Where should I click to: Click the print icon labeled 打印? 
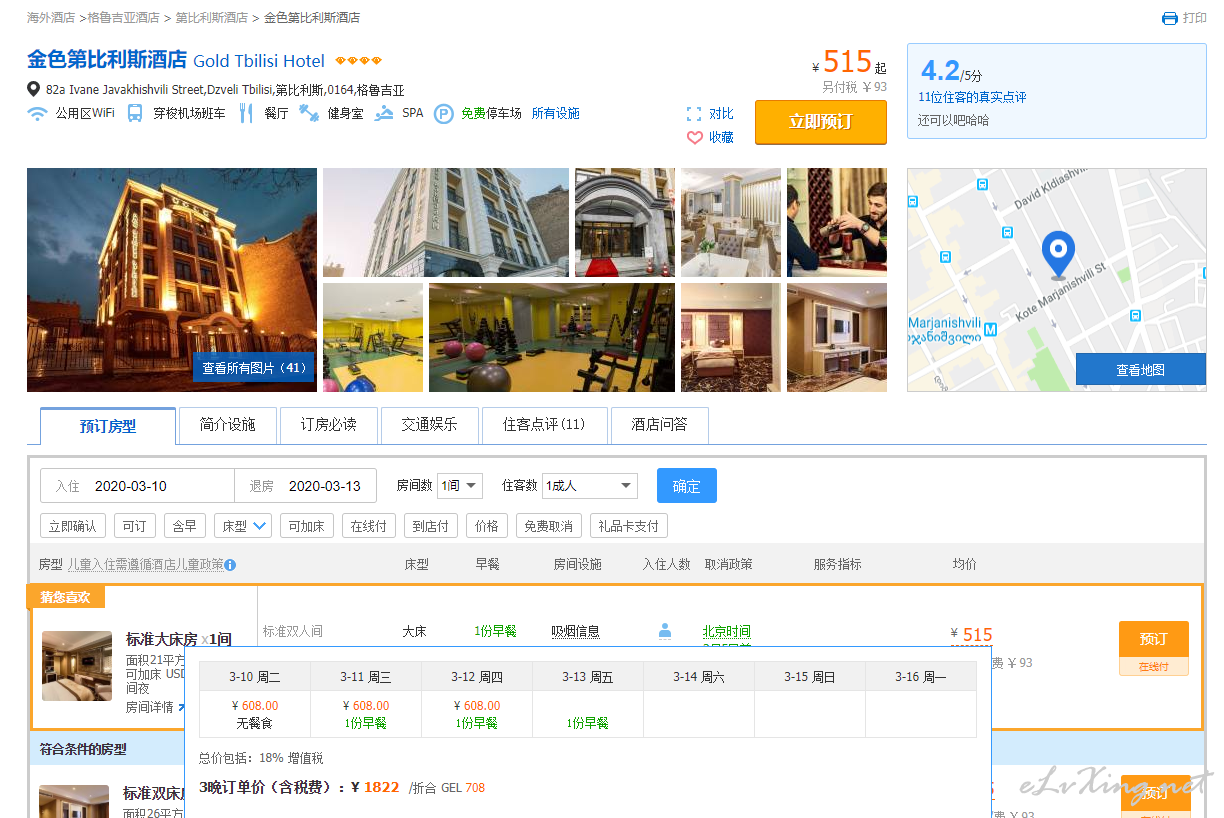[1169, 18]
